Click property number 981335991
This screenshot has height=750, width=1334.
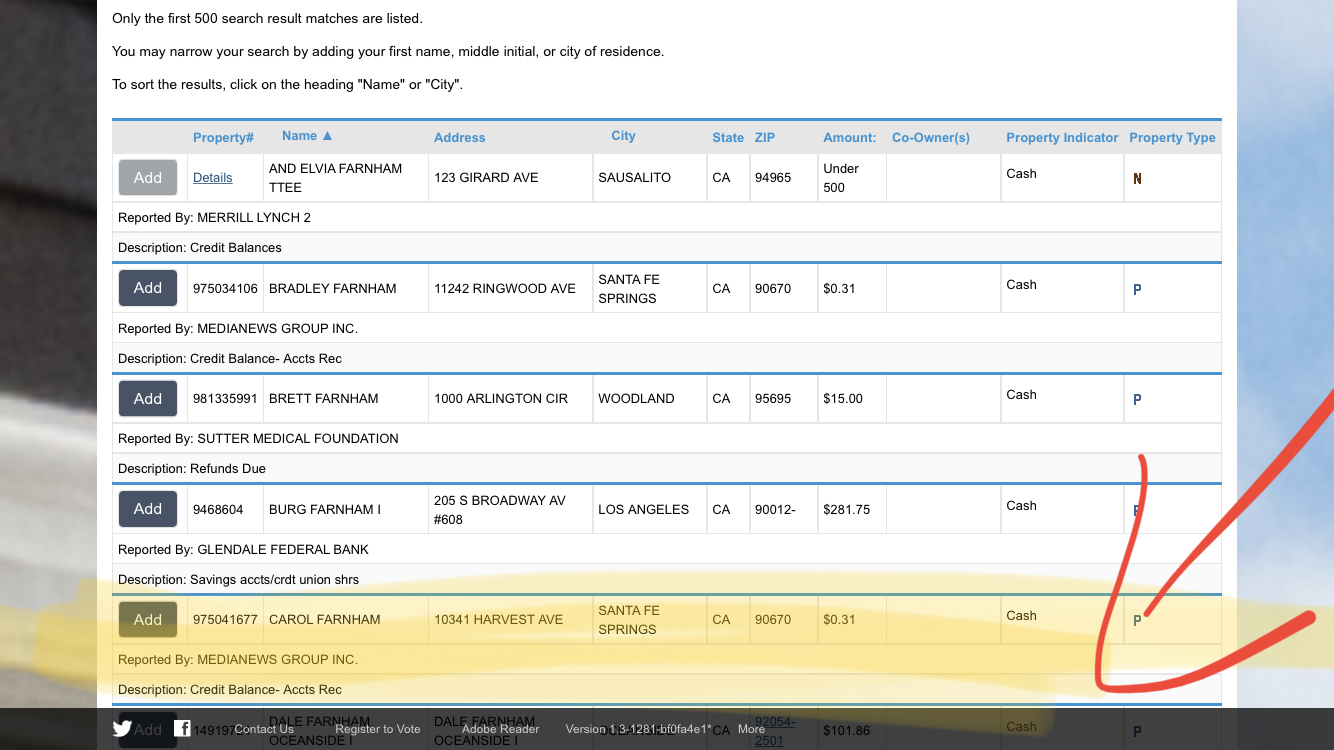pos(225,398)
